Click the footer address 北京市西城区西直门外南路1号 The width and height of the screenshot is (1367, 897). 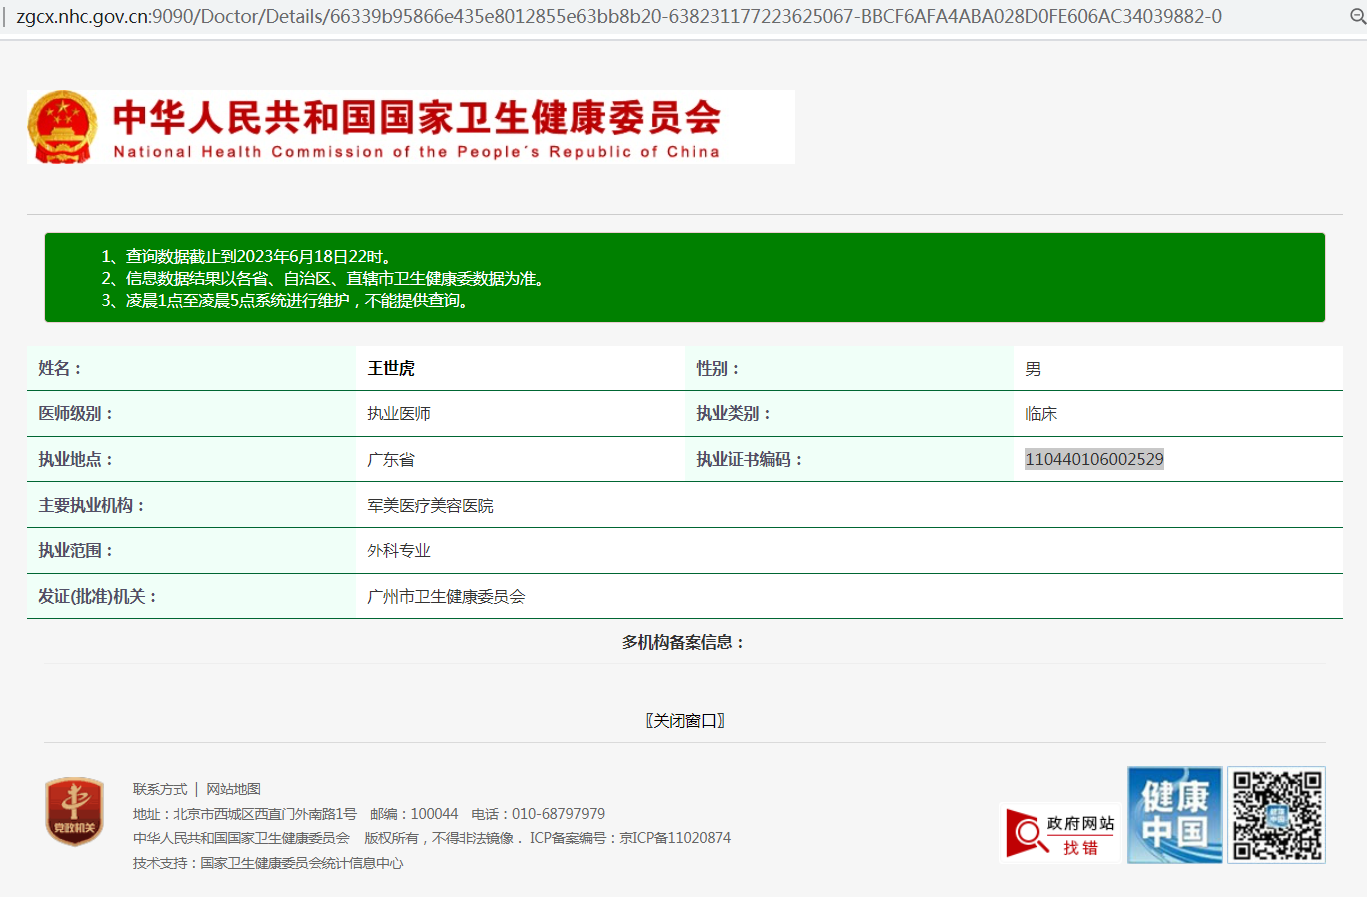pos(265,814)
